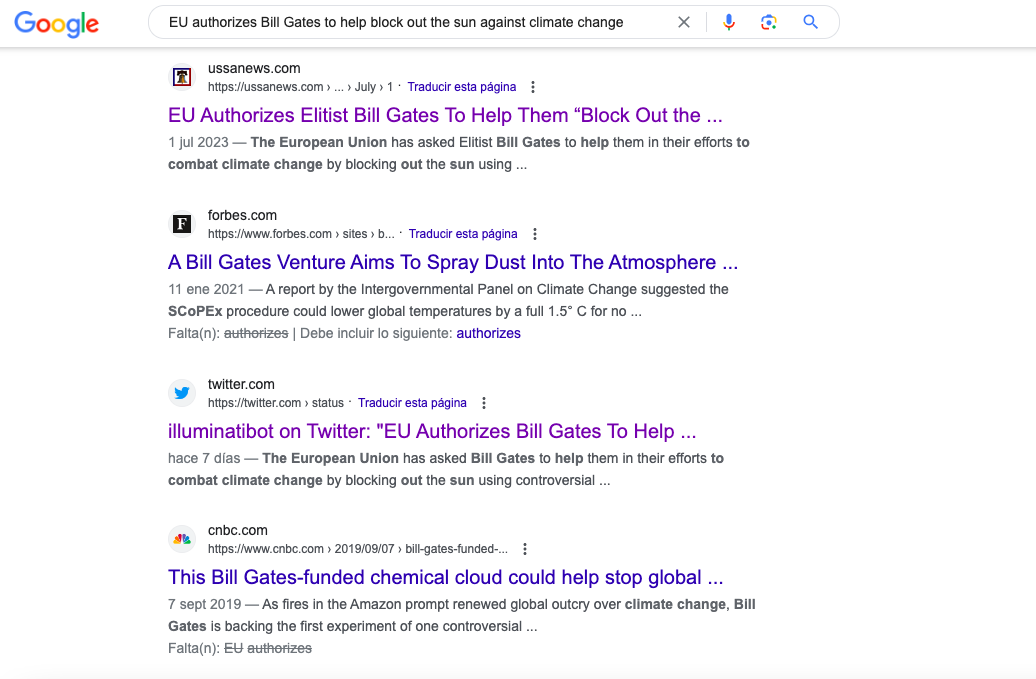Screen dimensions: 1036x679
Task: Open more options for forbes.com result
Action: tap(535, 234)
